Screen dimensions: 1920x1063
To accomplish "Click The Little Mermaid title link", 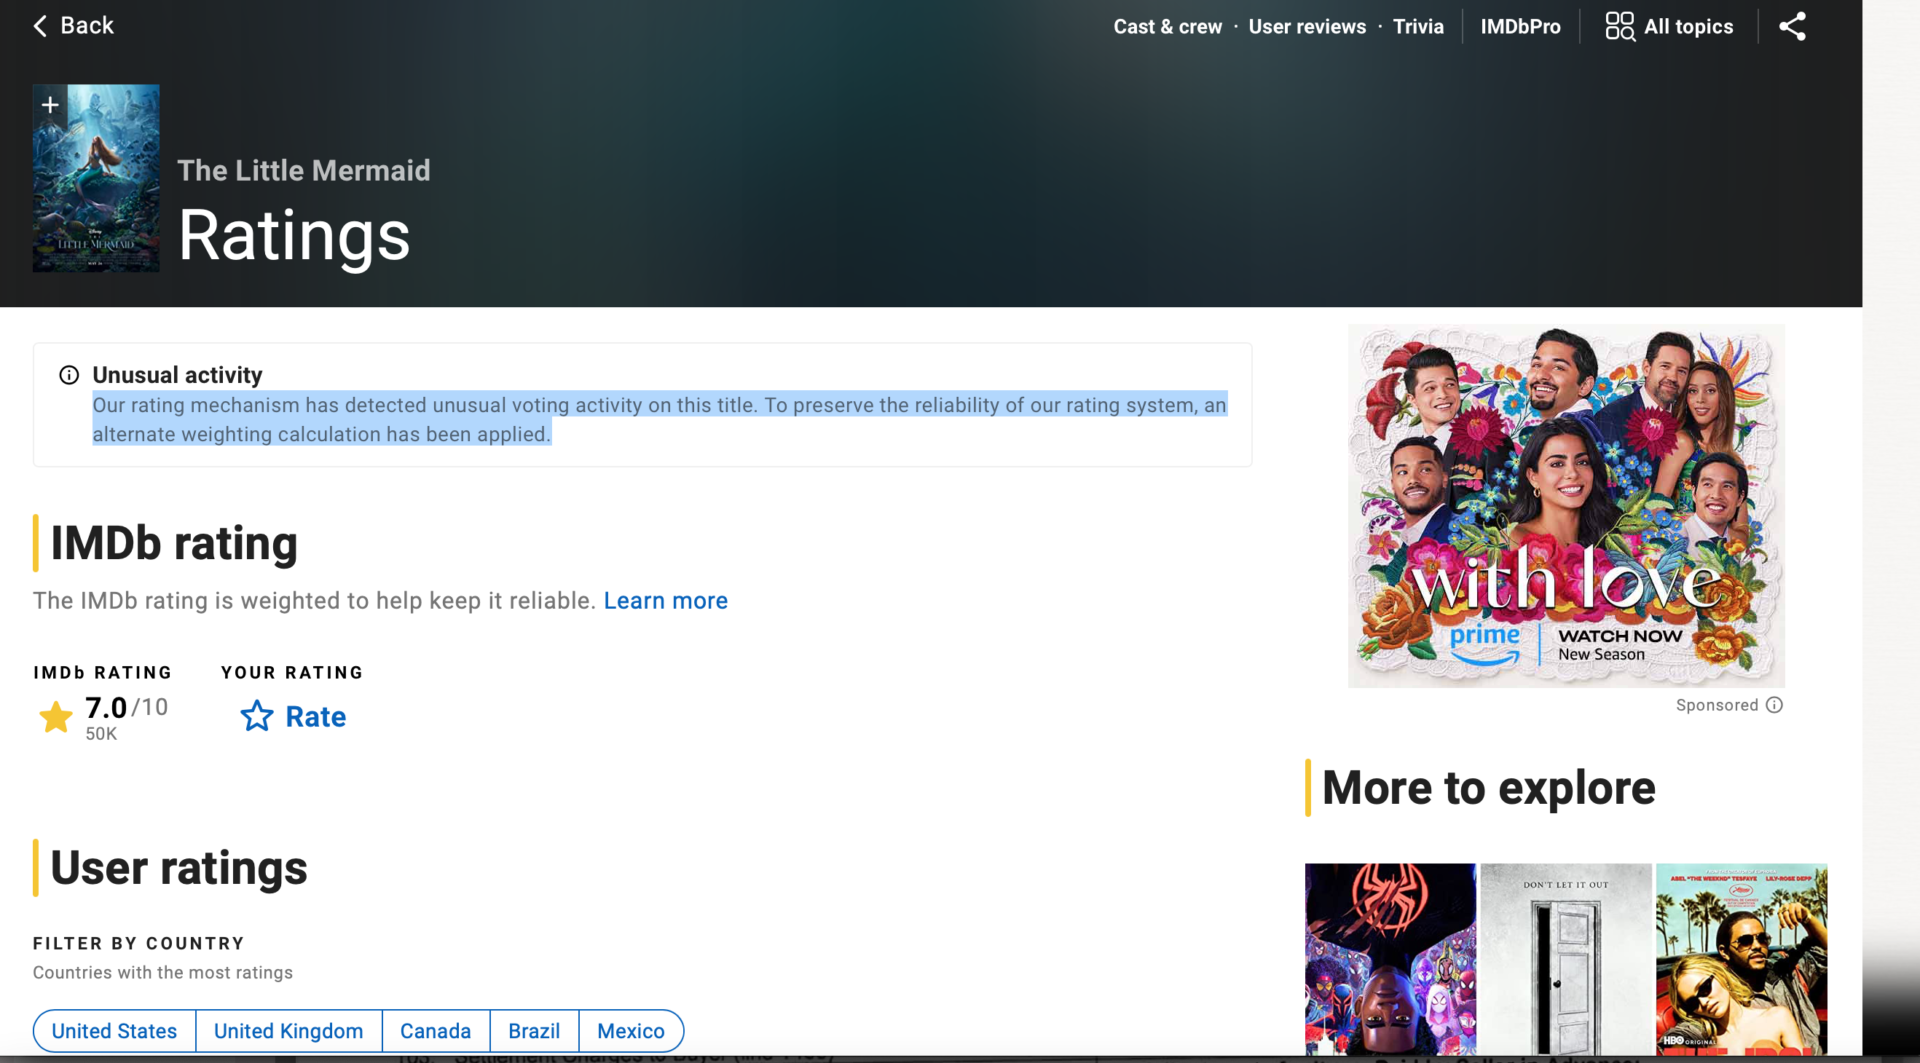I will 304,170.
